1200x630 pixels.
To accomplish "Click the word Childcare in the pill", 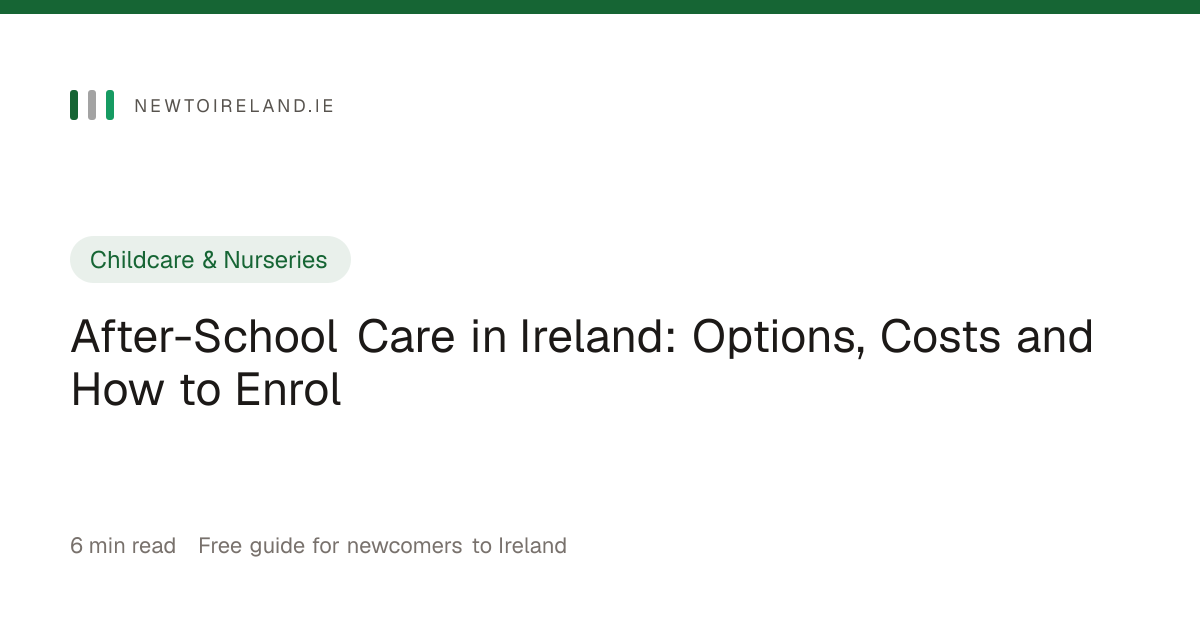I will (x=143, y=260).
